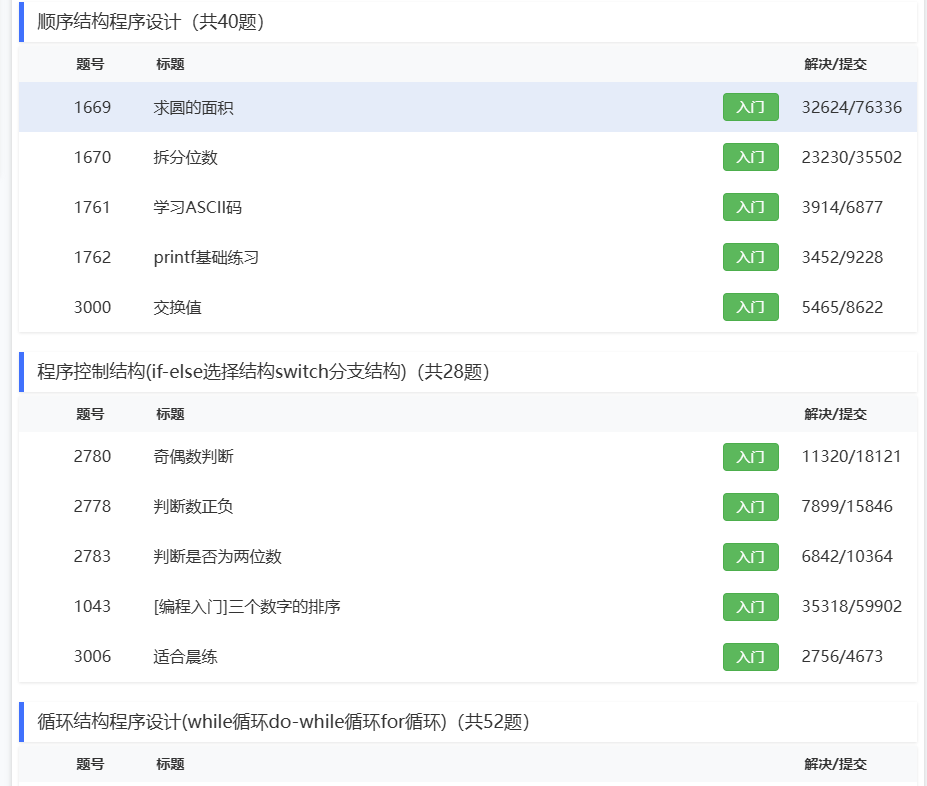Screen dimensions: 927x786
Task: Click the 23230/35502 solve statistic
Action: tap(852, 157)
